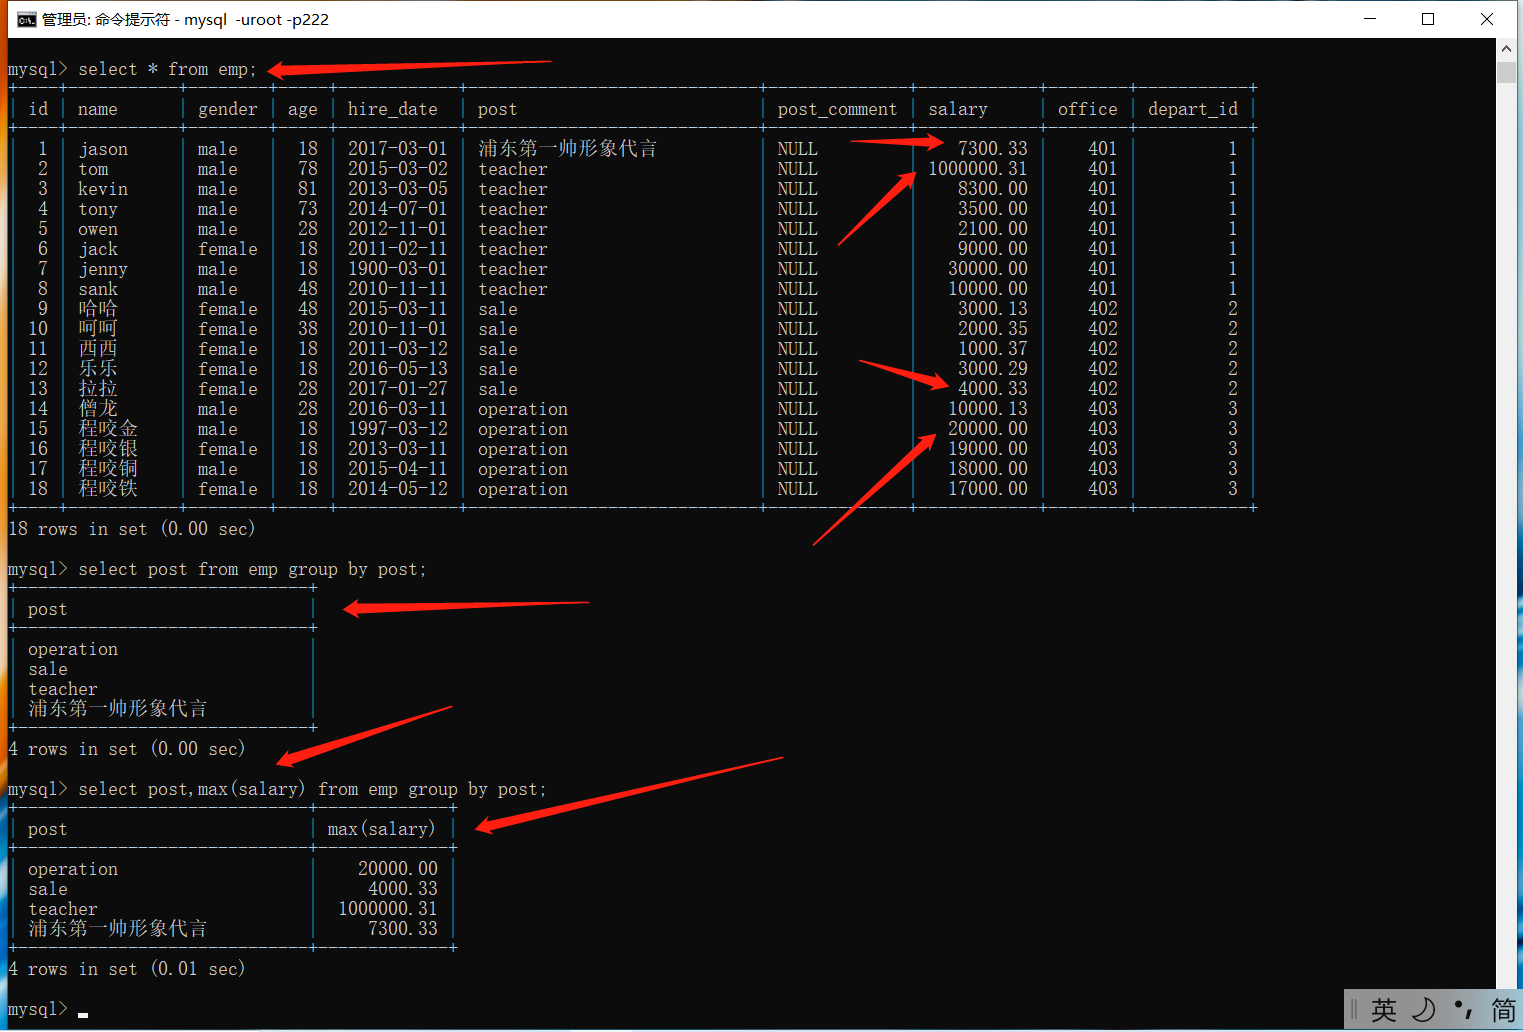Select the name 'jason' in the emp table
Image resolution: width=1523 pixels, height=1032 pixels.
(x=103, y=149)
